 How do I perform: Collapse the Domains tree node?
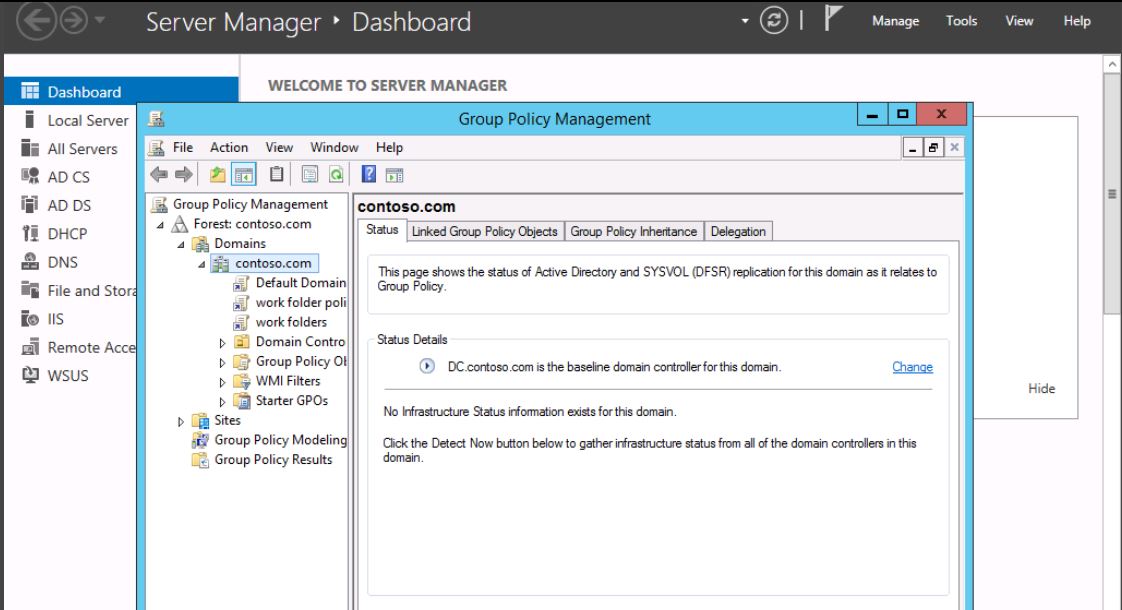point(180,244)
